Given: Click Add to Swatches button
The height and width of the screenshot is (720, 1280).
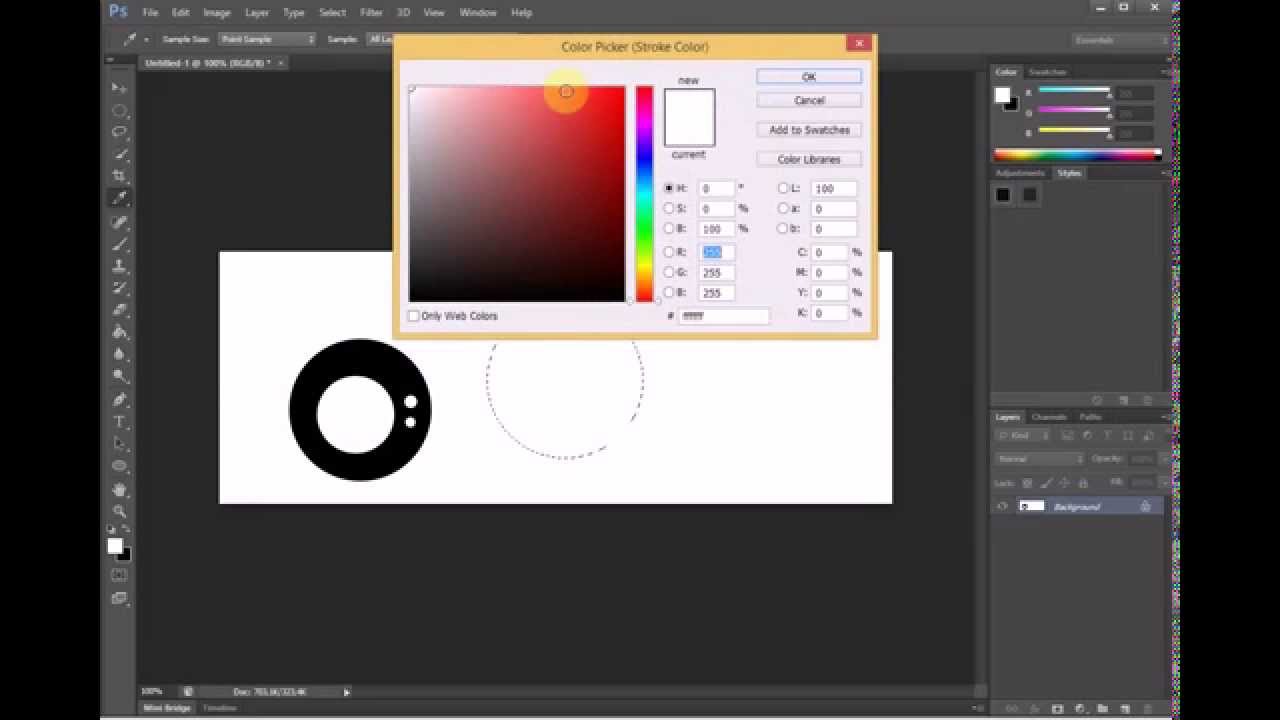Looking at the screenshot, I should tap(809, 130).
